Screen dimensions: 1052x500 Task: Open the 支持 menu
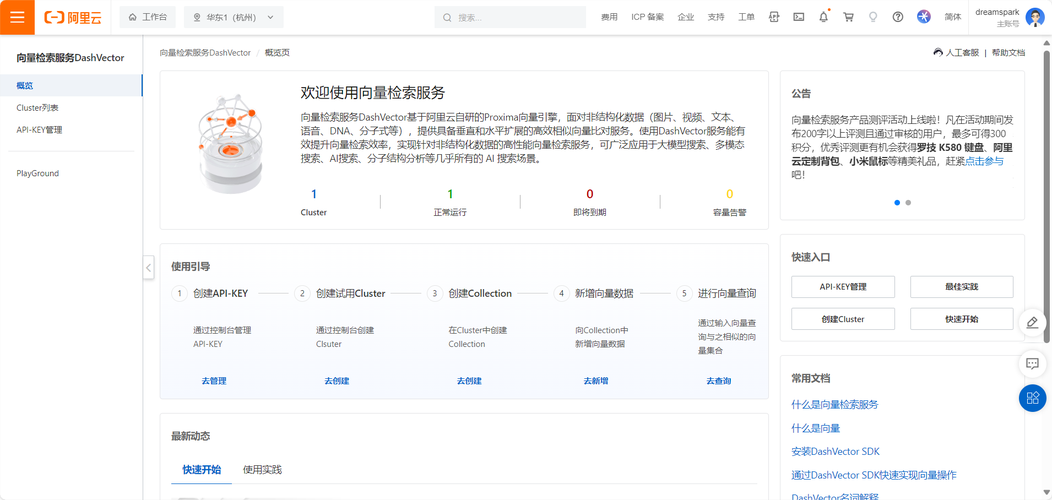point(716,17)
